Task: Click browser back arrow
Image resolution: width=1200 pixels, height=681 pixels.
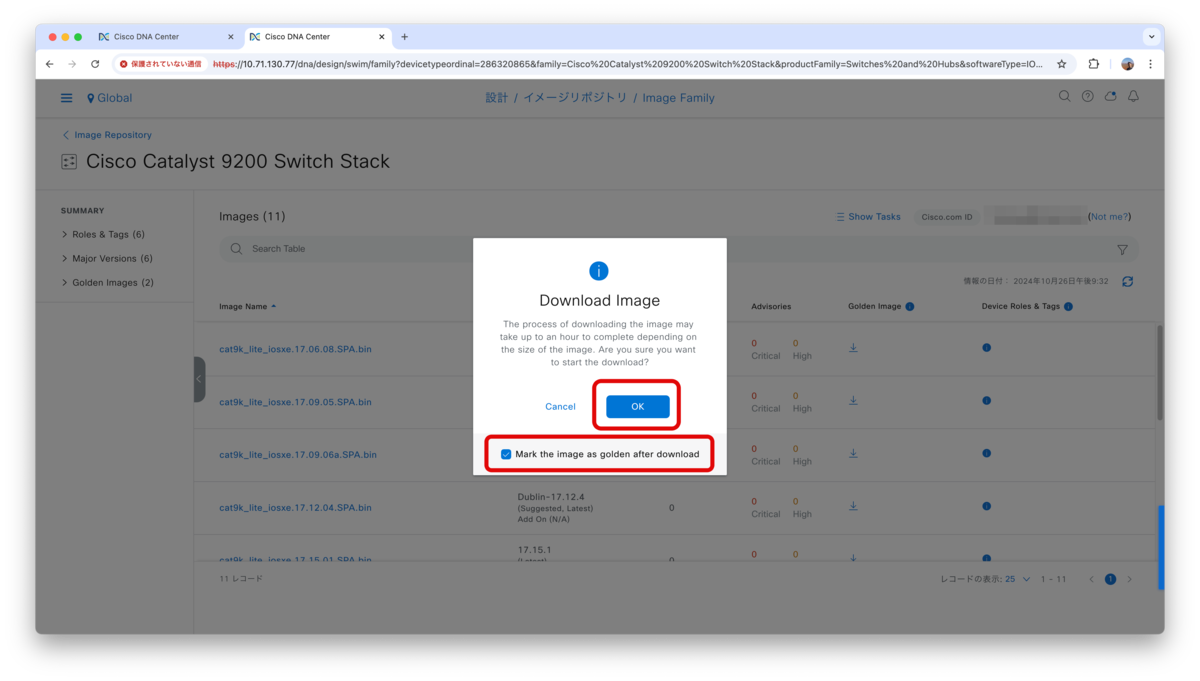Action: pyautogui.click(x=49, y=64)
